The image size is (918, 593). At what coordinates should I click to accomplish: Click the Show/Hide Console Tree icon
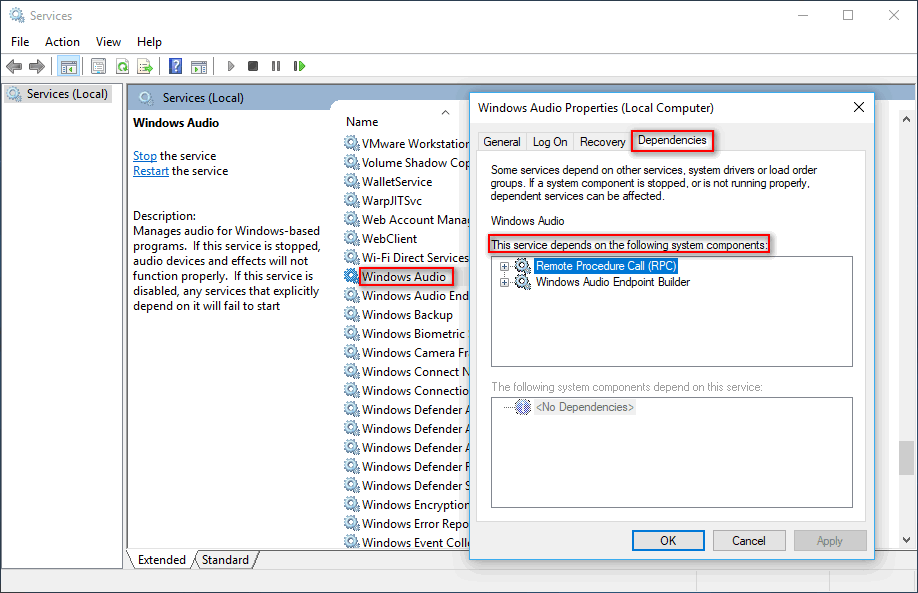coord(68,67)
